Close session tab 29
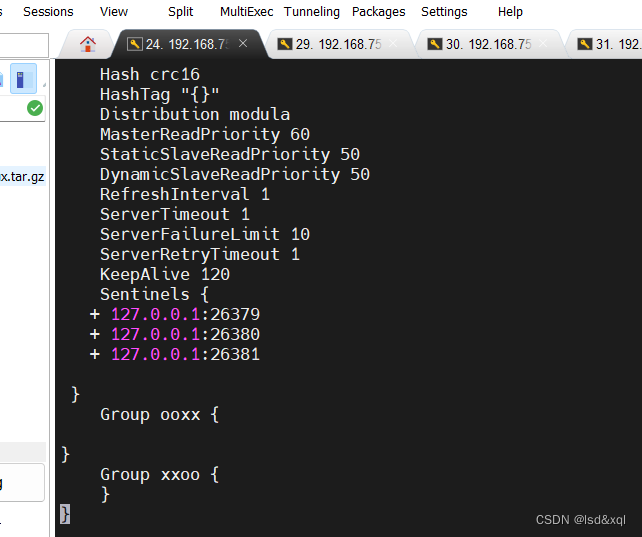 click(393, 43)
